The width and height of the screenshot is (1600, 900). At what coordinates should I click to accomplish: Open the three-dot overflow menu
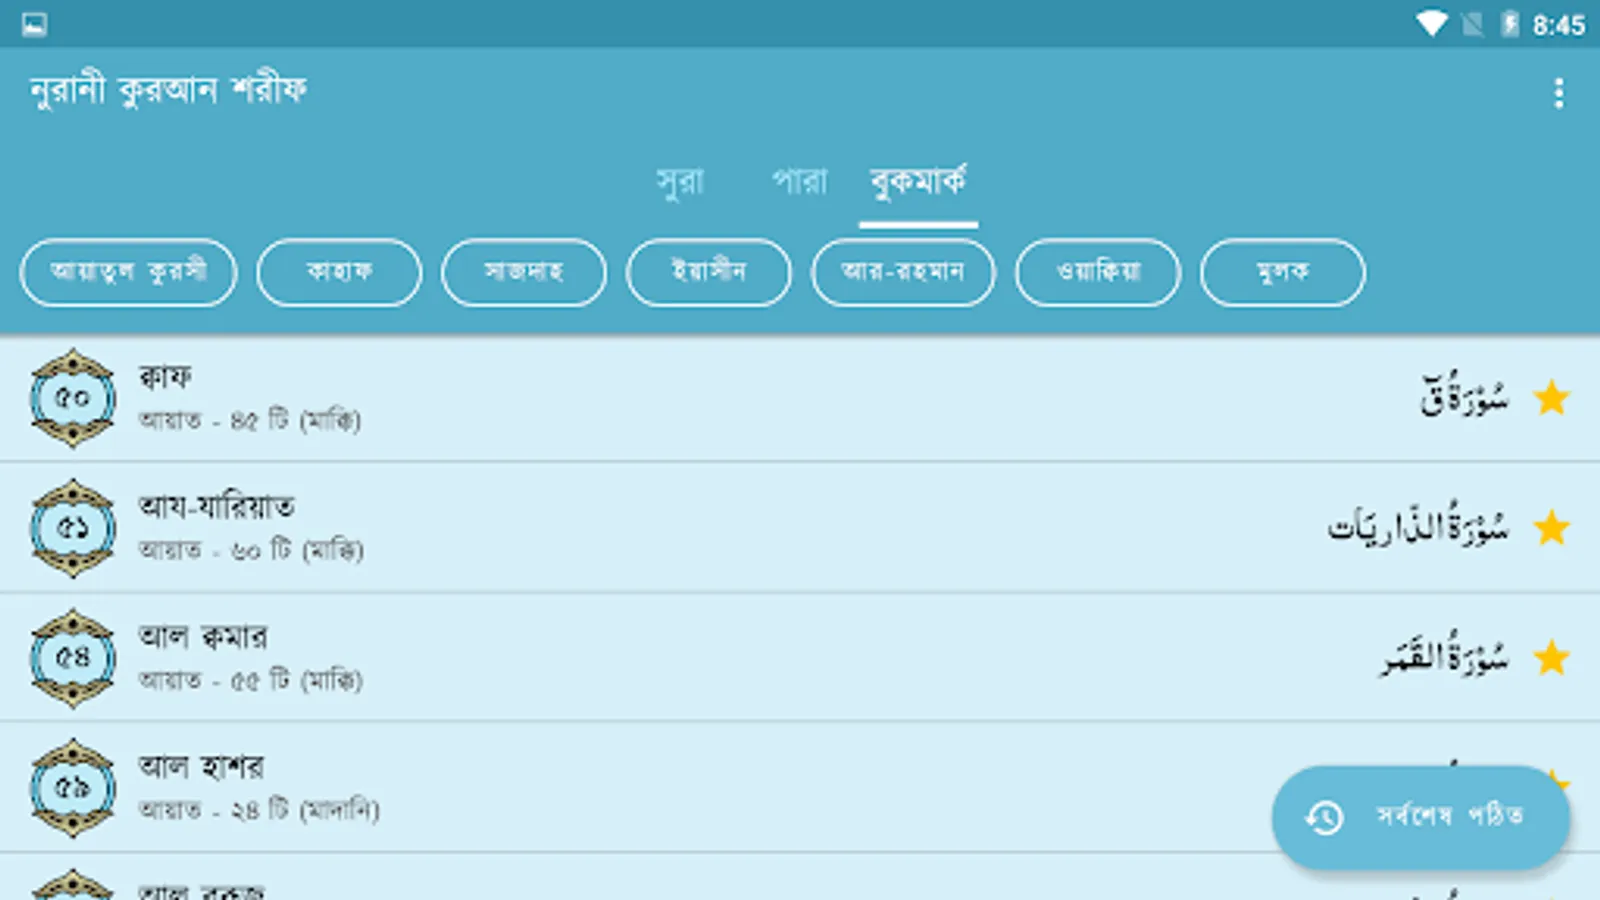point(1558,93)
